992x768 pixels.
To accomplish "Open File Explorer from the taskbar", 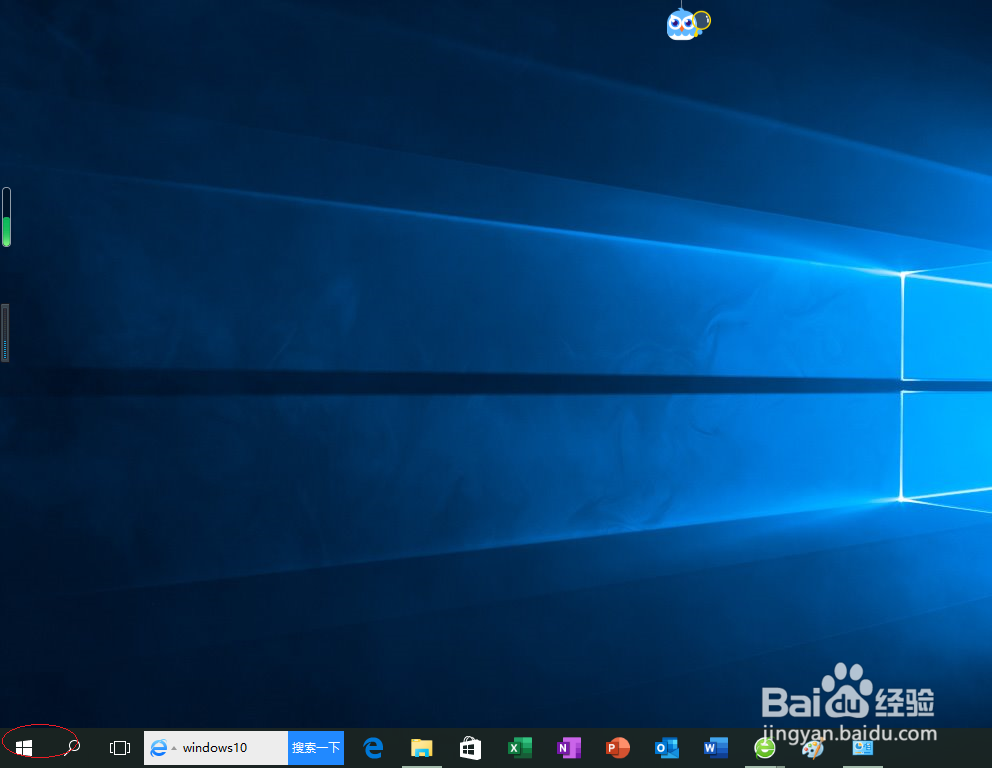I will click(x=421, y=747).
